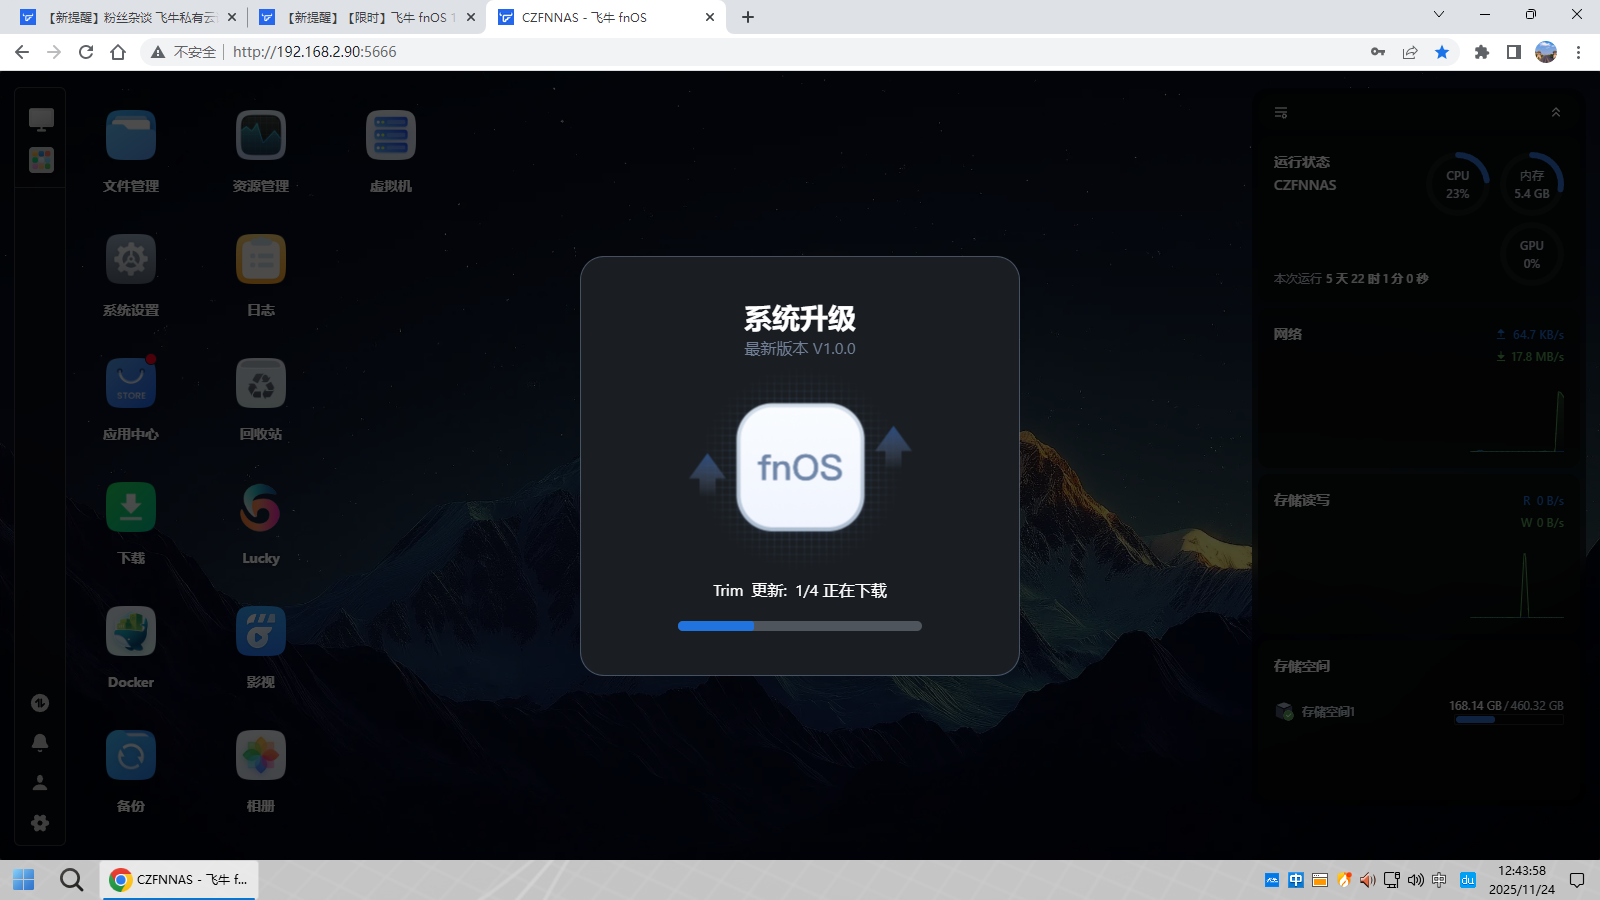Open the 文件管理 file manager app
The width and height of the screenshot is (1600, 900).
point(130,134)
